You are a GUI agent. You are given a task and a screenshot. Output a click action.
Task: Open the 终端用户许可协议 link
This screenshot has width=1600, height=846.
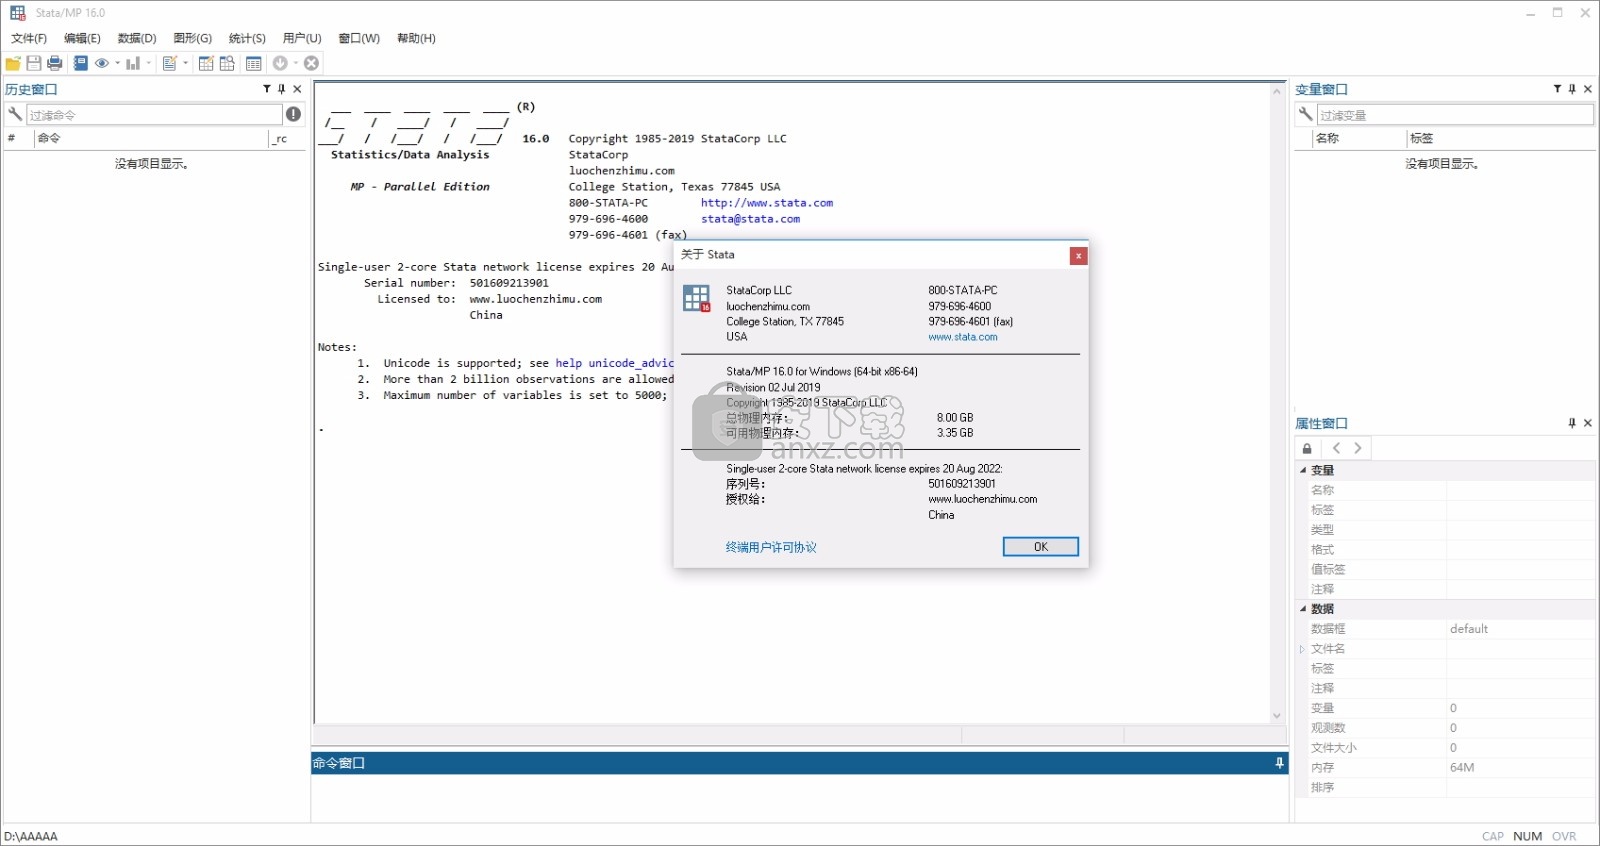point(771,547)
